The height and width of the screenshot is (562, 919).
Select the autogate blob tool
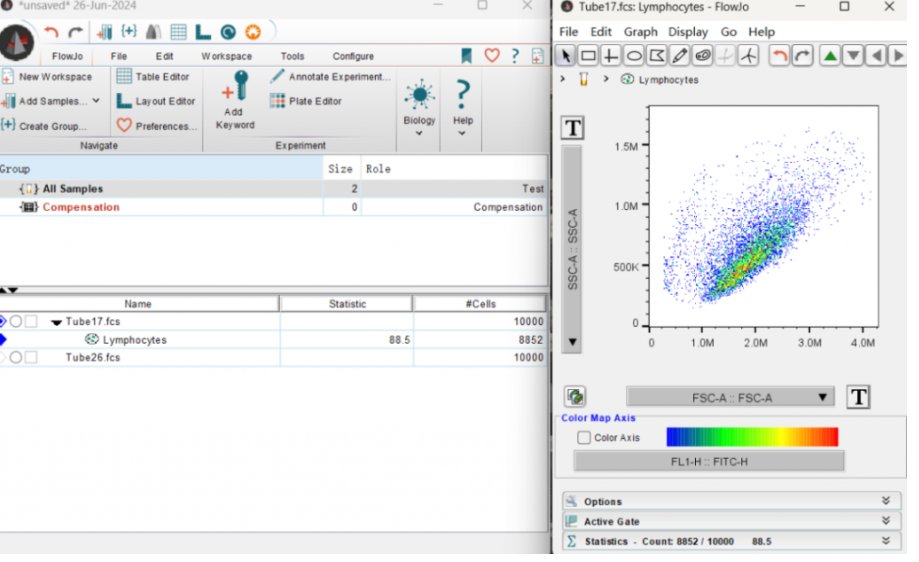(x=702, y=56)
